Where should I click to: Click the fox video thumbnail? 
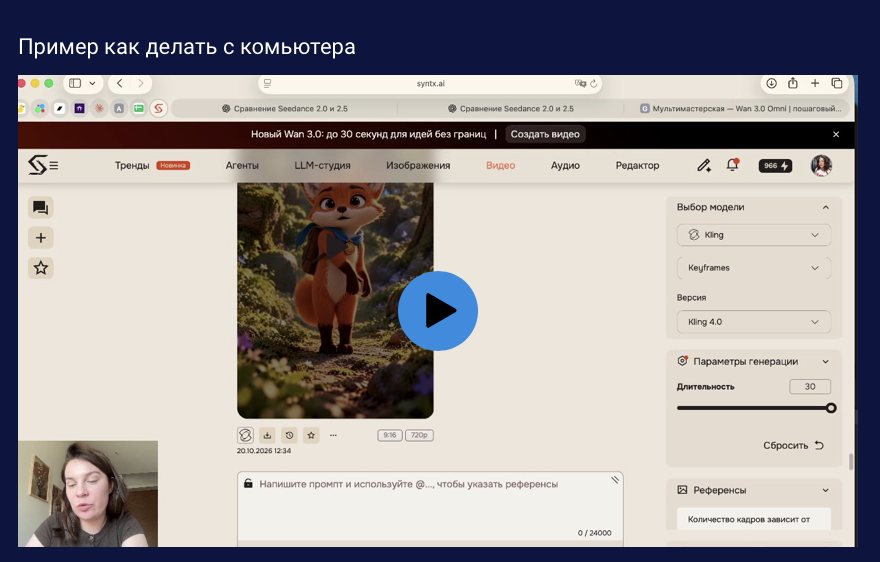click(x=335, y=300)
